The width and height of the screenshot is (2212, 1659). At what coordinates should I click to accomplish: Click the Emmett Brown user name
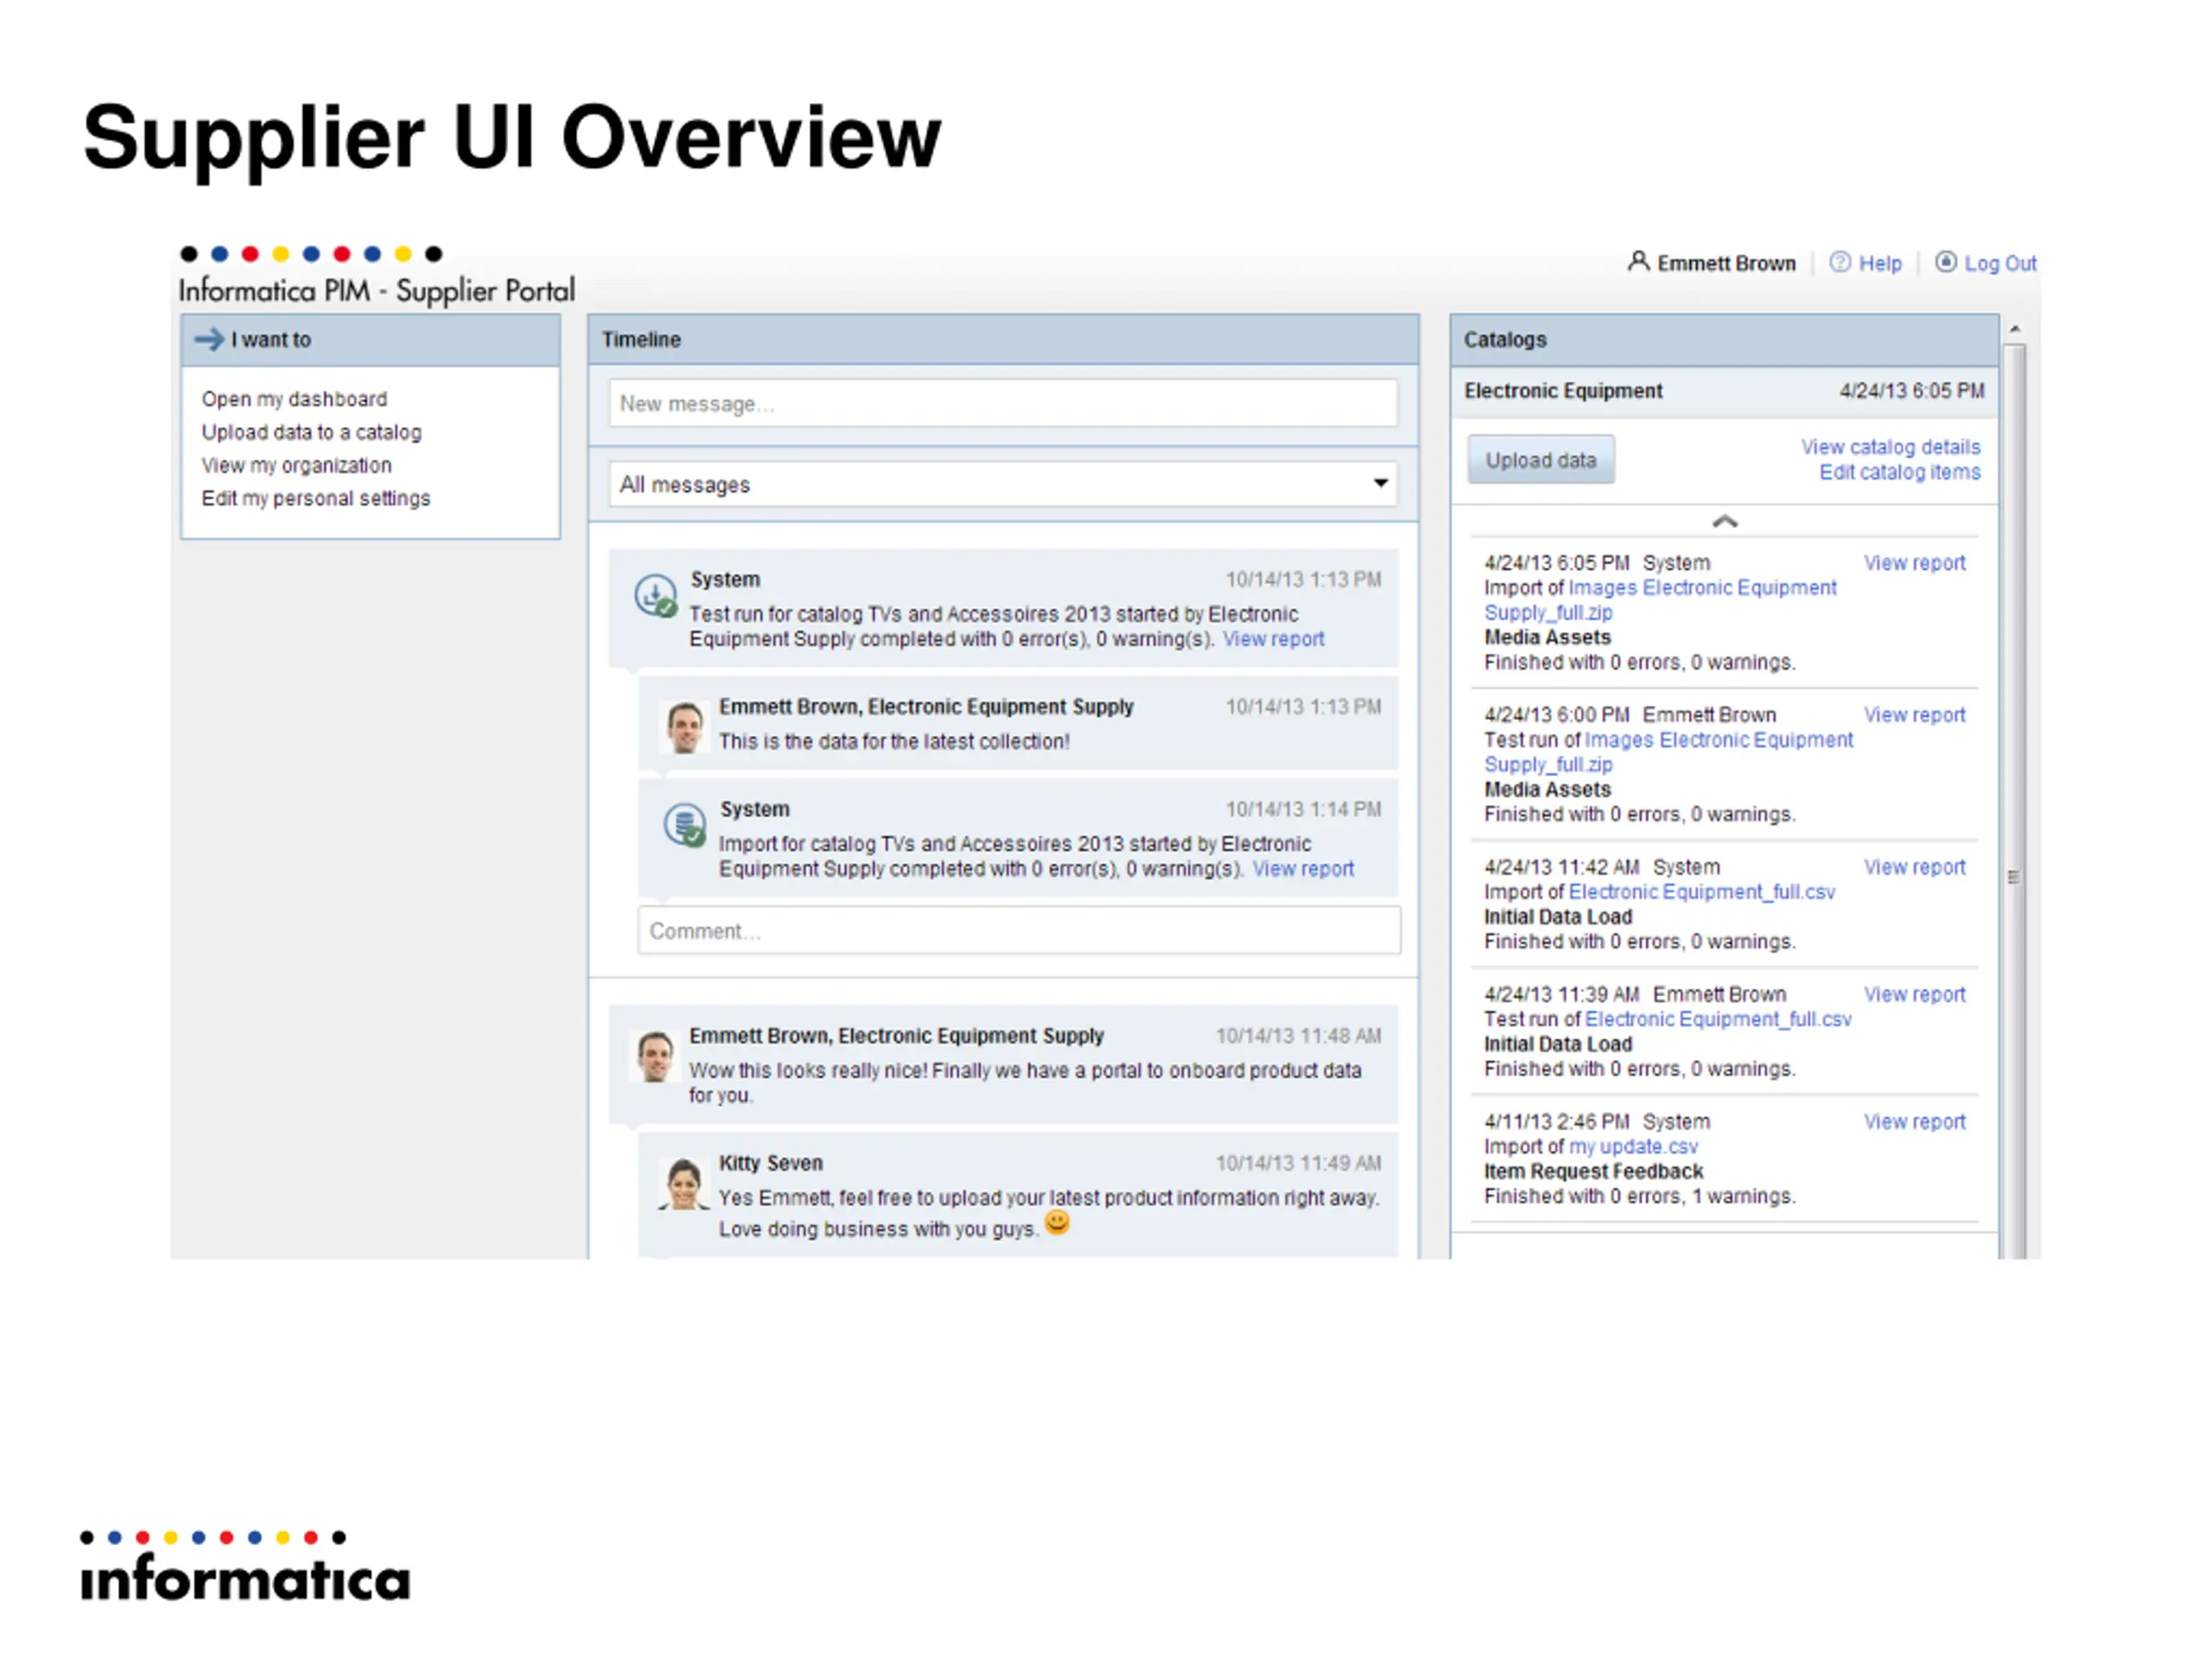click(x=1726, y=263)
